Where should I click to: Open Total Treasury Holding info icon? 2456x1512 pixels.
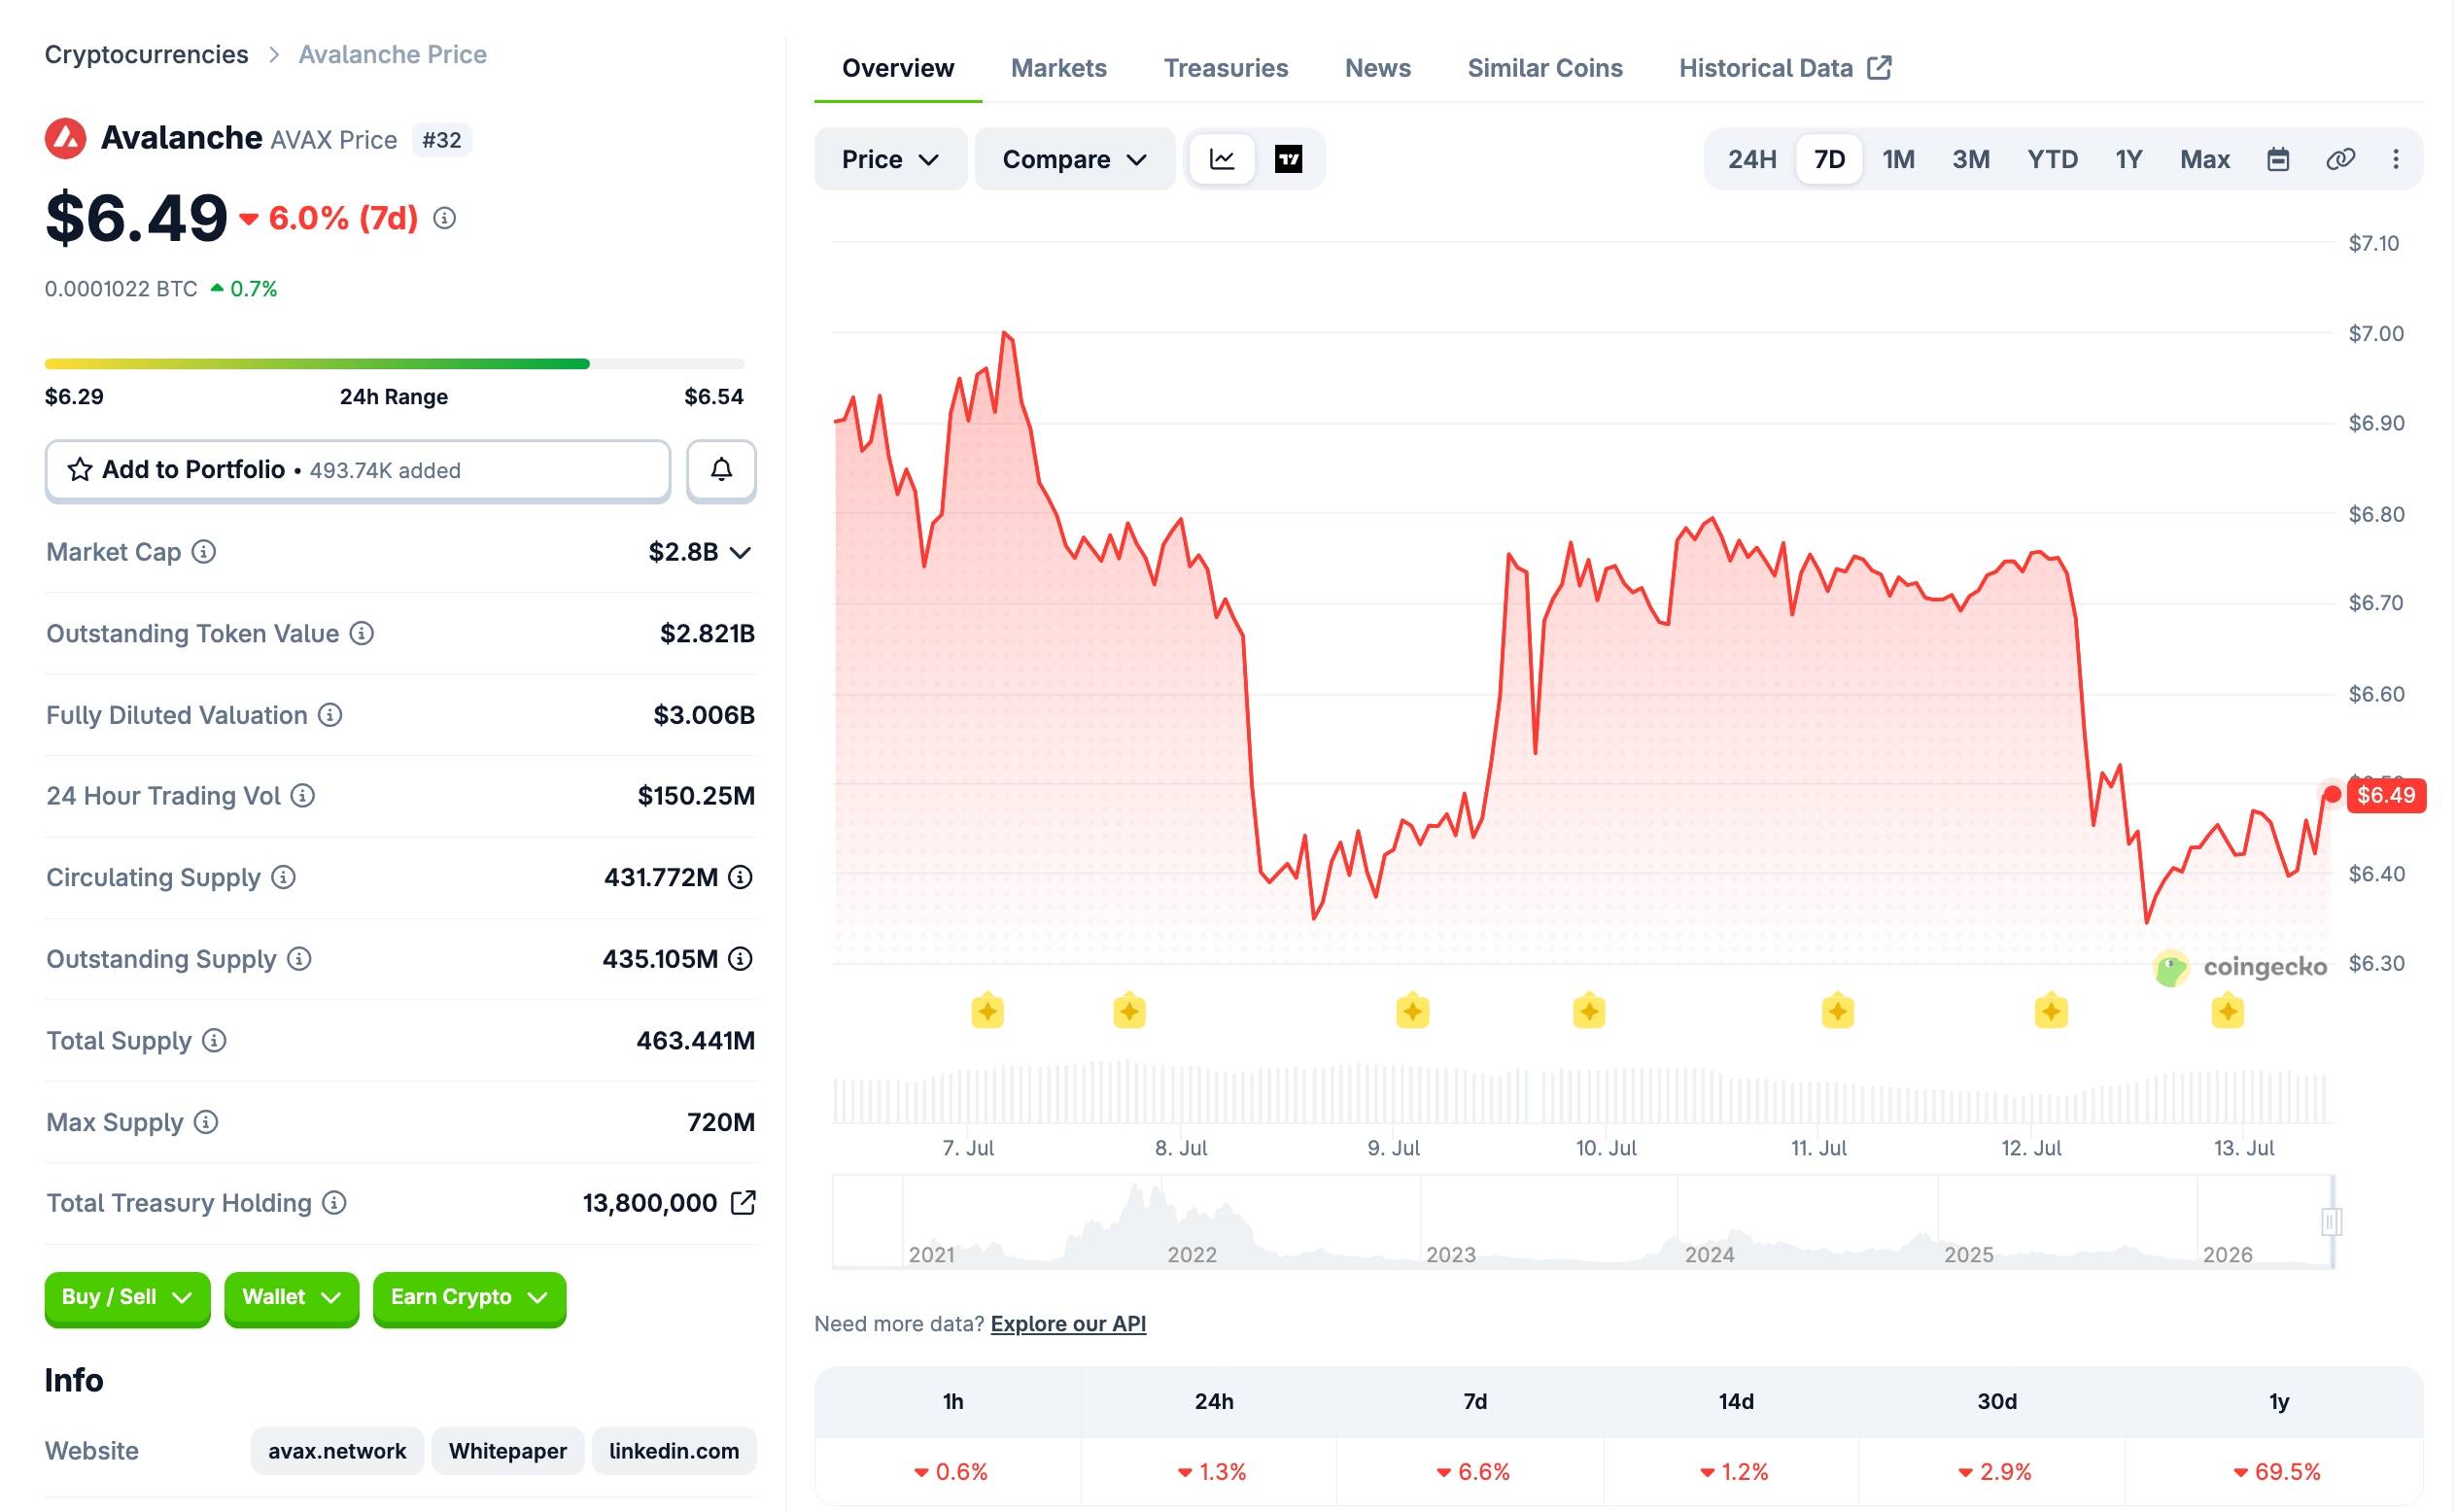tap(335, 1204)
